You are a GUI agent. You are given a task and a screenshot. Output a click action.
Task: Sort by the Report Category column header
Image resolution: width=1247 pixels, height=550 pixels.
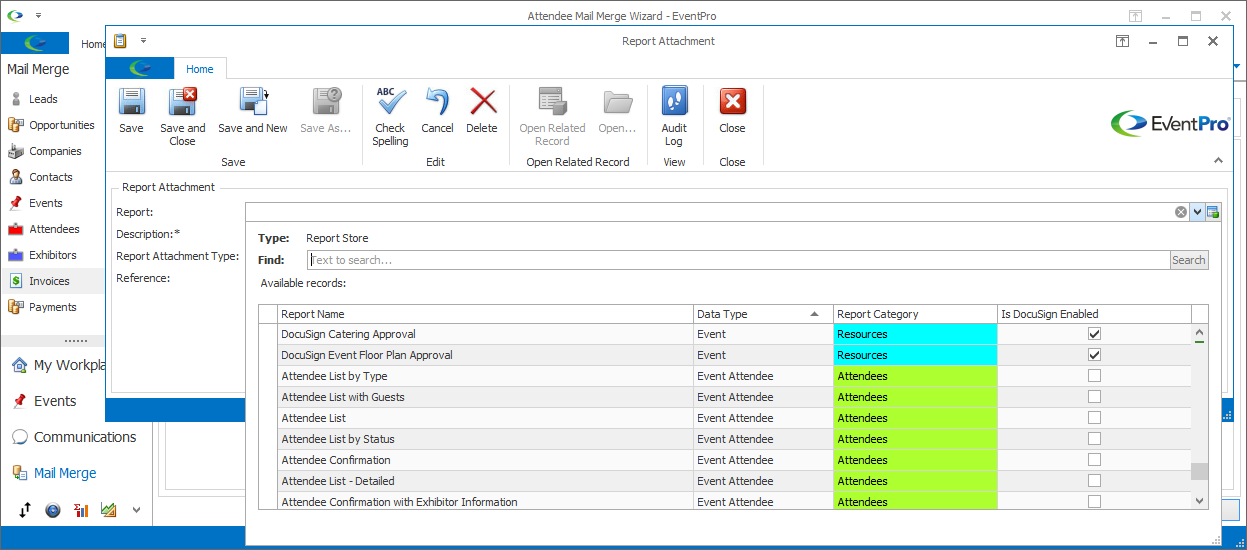pos(915,314)
